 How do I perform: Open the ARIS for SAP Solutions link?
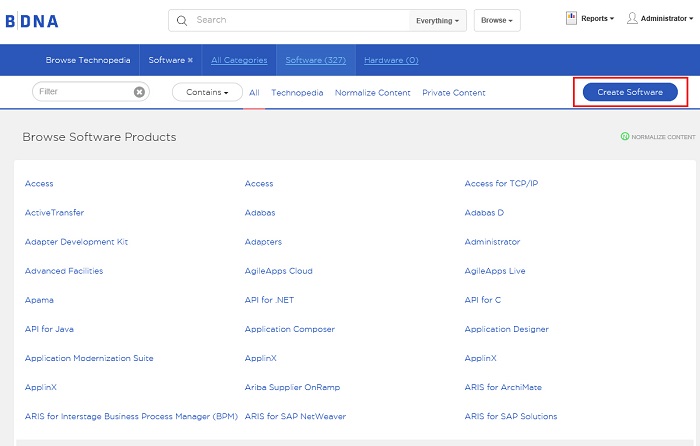[511, 416]
